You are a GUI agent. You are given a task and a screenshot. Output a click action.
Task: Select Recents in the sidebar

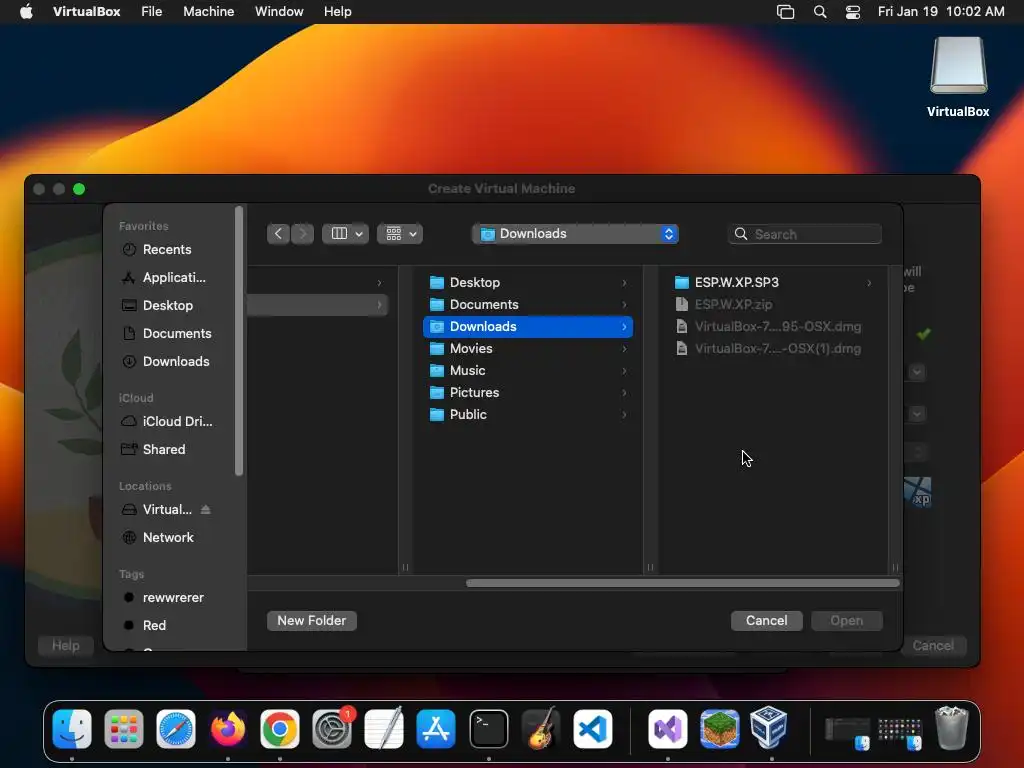pyautogui.click(x=167, y=249)
